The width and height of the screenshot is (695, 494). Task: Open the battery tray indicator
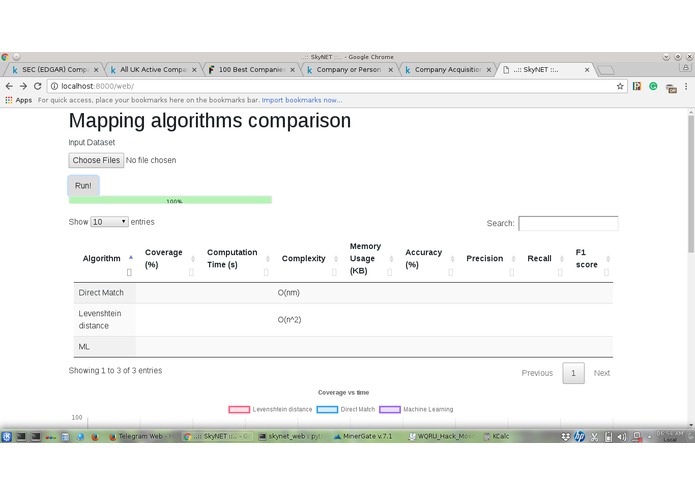click(x=609, y=437)
